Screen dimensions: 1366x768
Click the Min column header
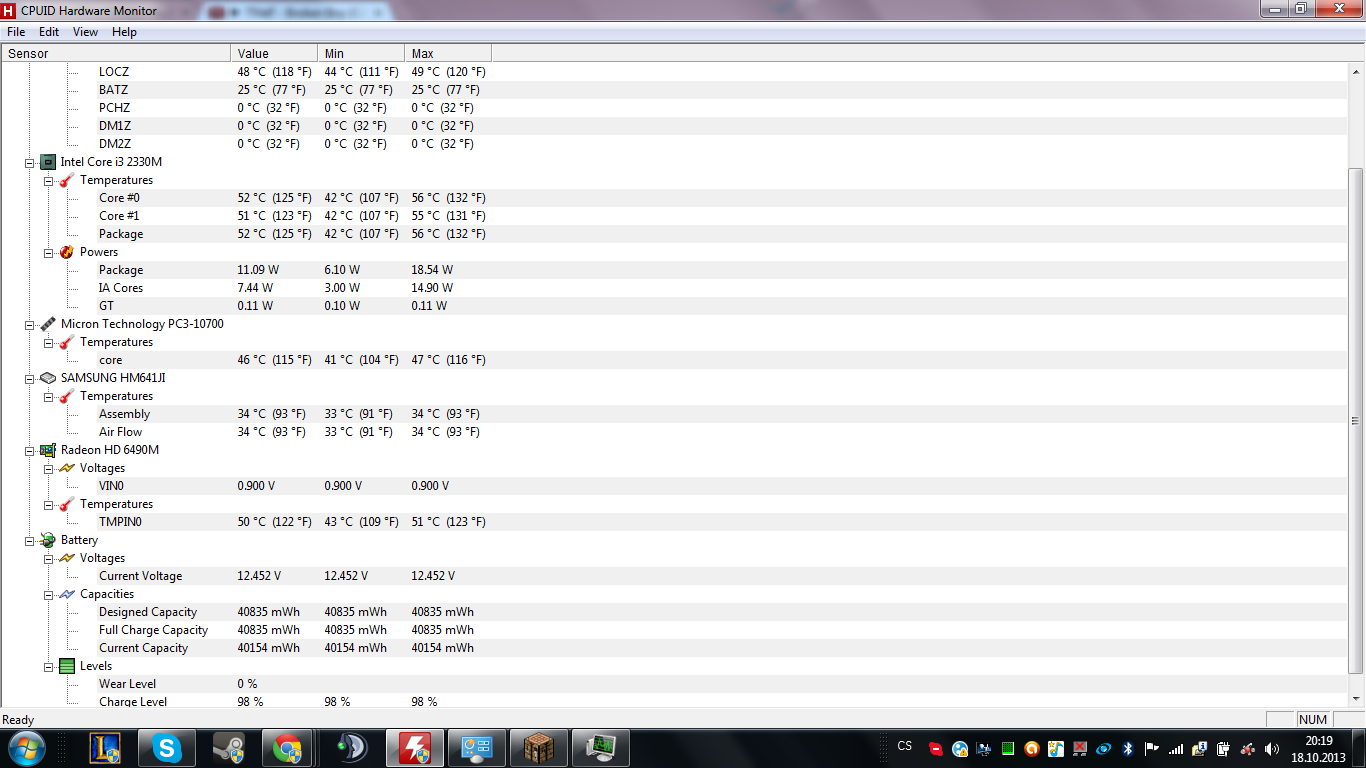pos(361,53)
